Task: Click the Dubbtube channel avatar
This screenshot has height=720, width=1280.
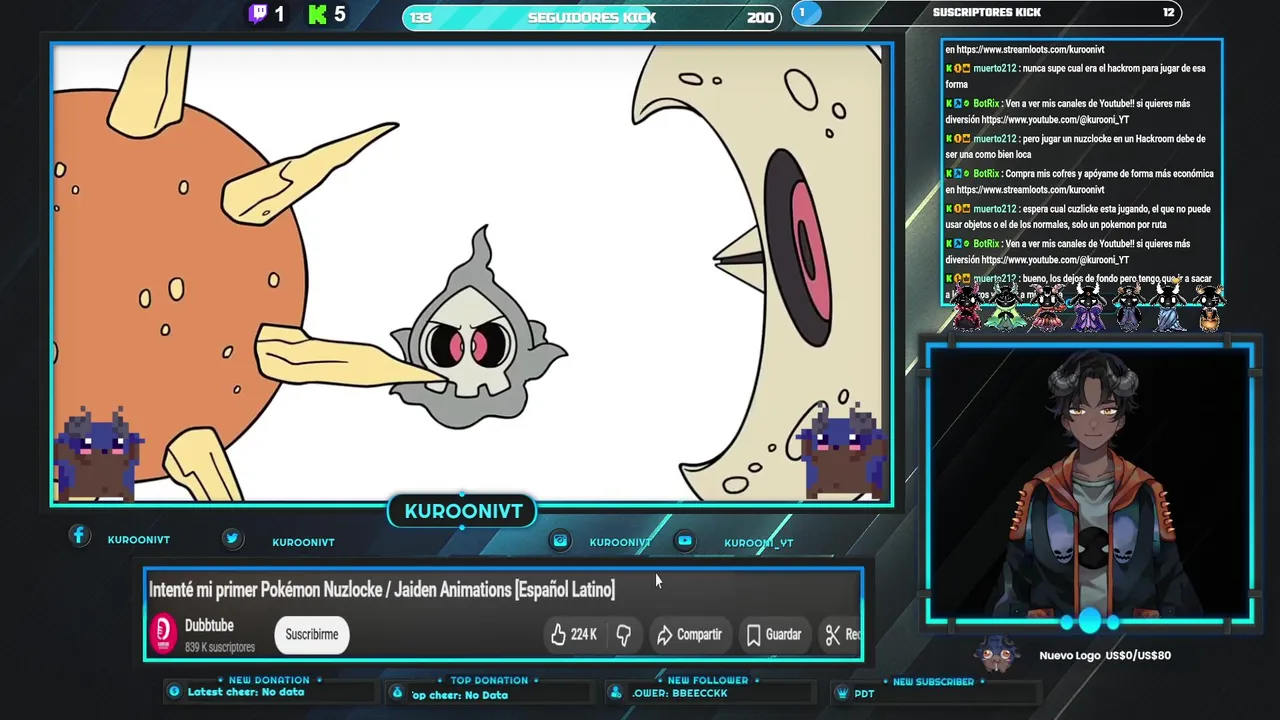Action: pos(163,634)
